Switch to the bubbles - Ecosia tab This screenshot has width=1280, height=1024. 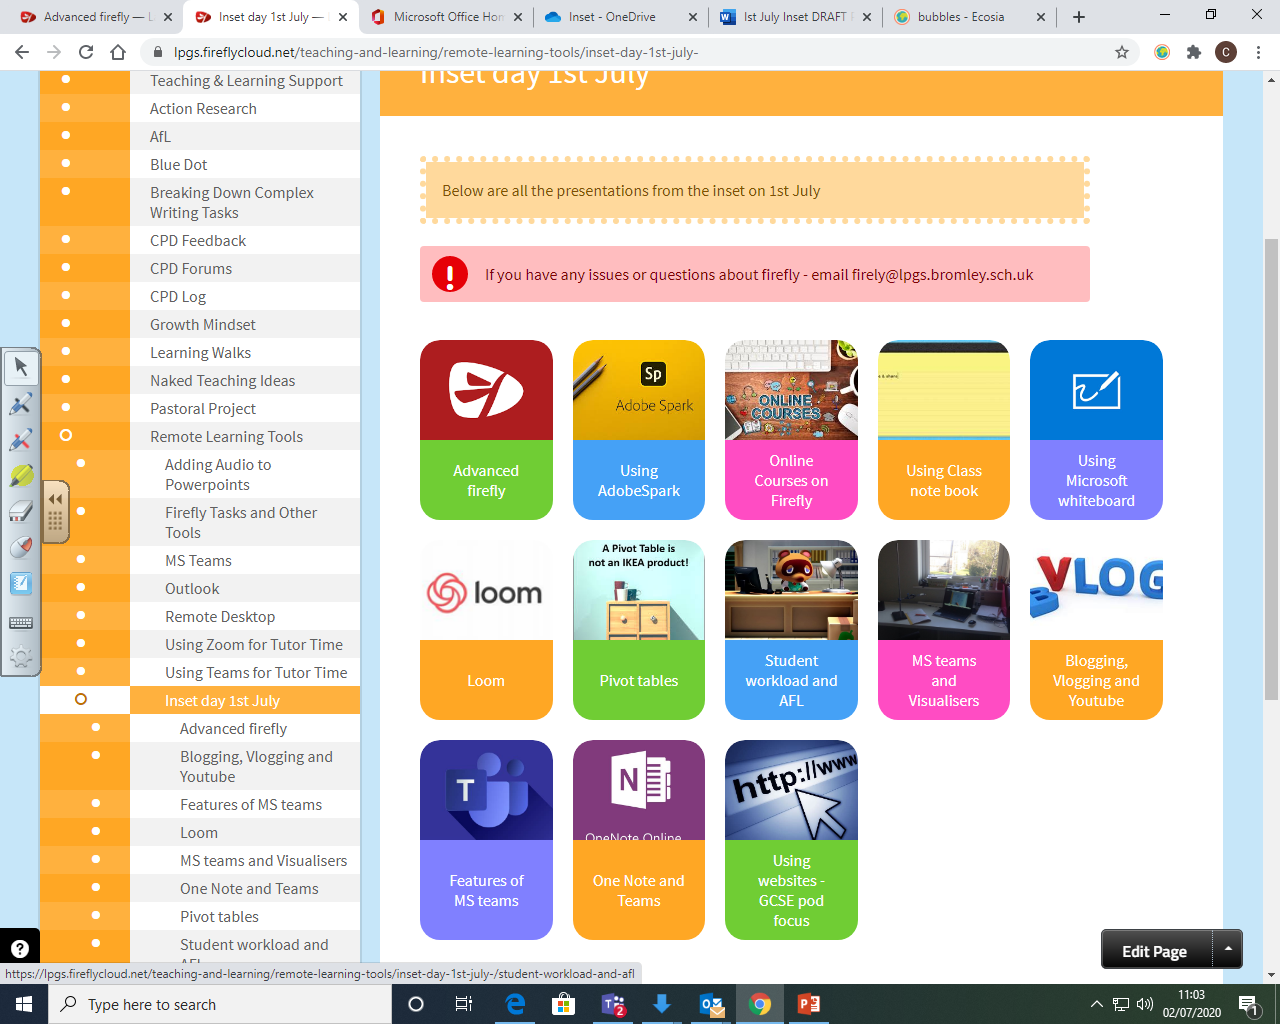pyautogui.click(x=971, y=17)
